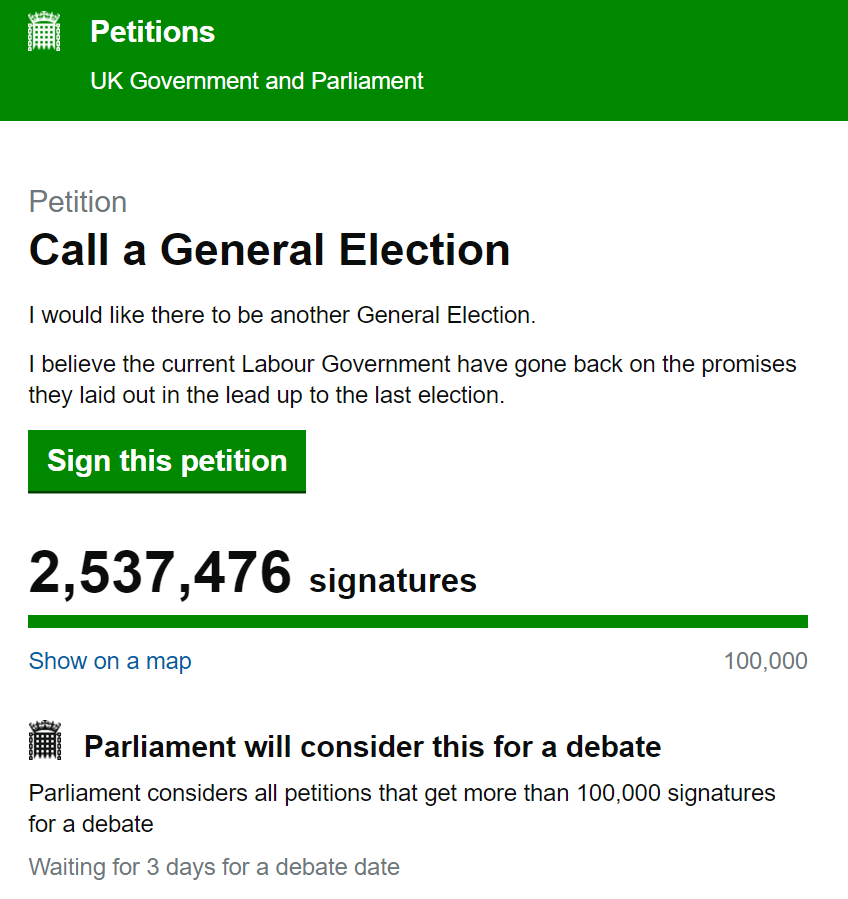This screenshot has height=899, width=848.
Task: Sign this petition using the green button
Action: (167, 461)
